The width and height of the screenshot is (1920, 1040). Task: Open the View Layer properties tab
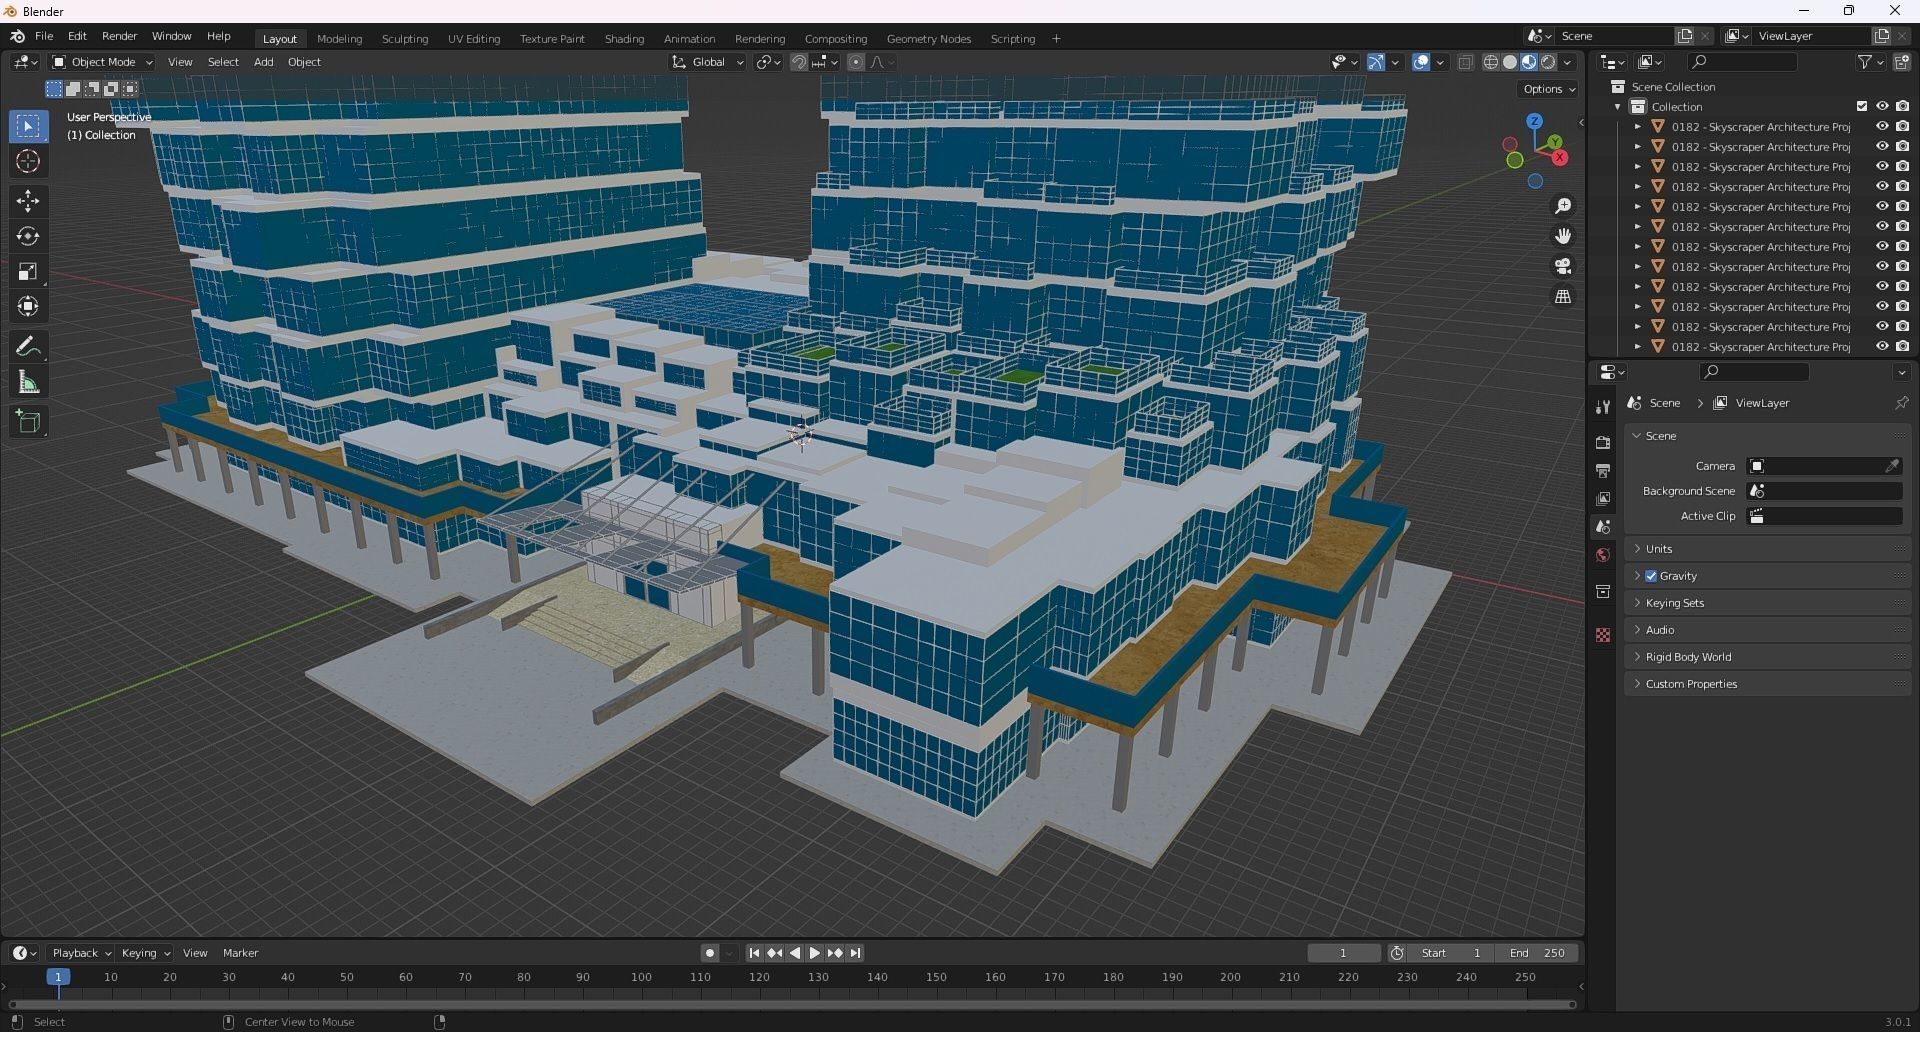(1603, 498)
